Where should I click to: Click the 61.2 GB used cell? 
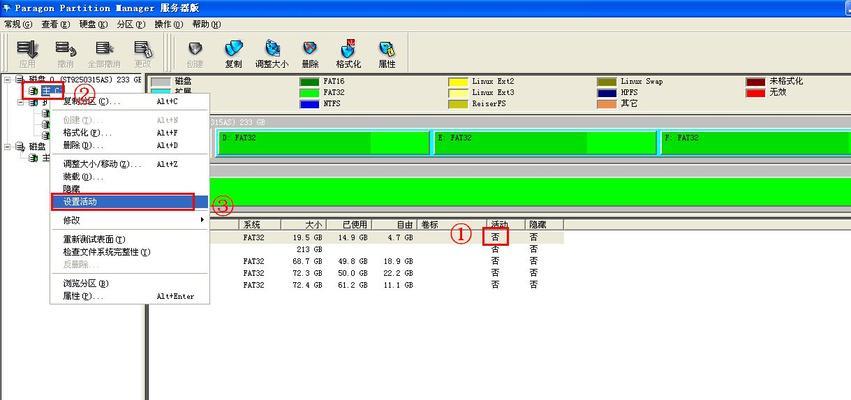pyautogui.click(x=355, y=284)
